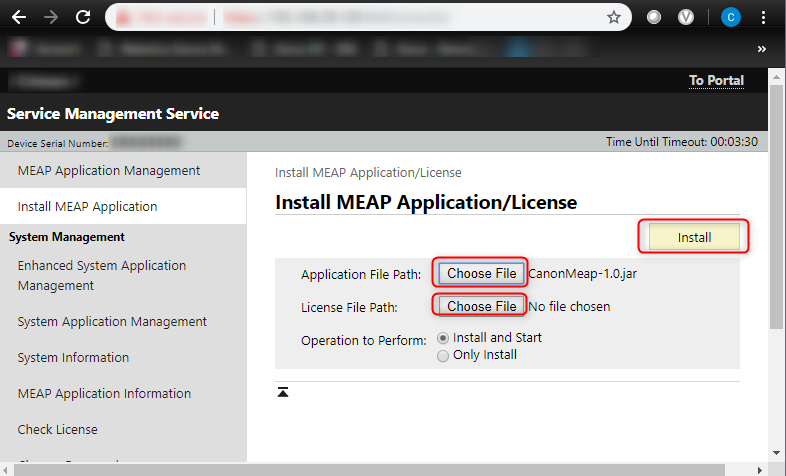Choose File for License File Path
The image size is (786, 476).
[x=481, y=306]
